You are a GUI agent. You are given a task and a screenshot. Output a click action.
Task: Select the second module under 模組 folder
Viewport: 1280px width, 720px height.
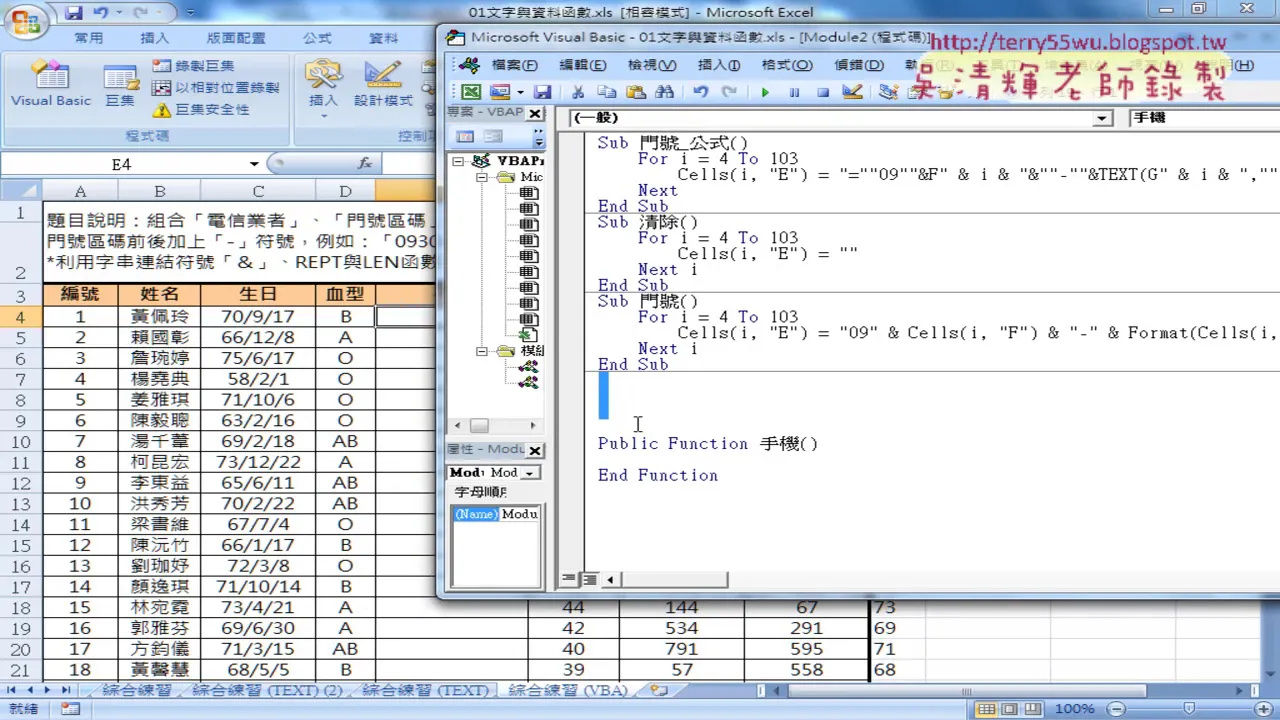(528, 382)
